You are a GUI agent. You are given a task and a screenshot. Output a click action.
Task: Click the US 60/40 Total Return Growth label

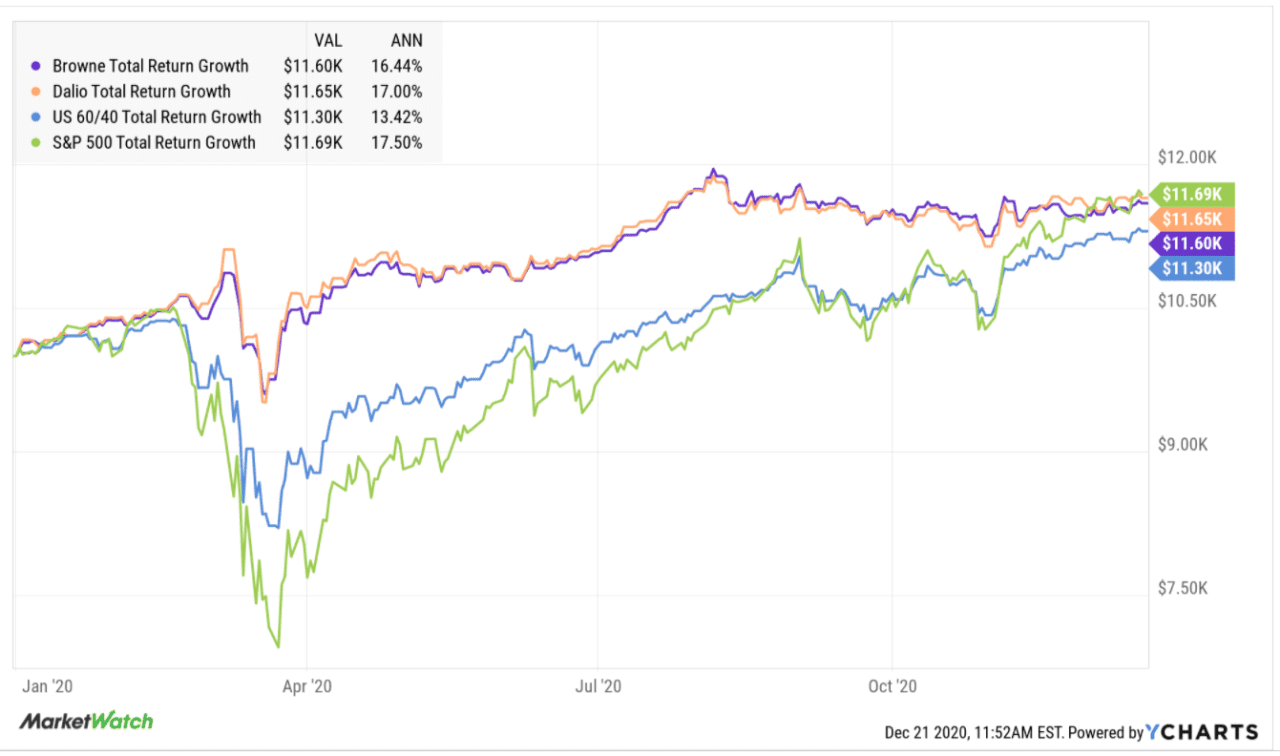[x=154, y=117]
